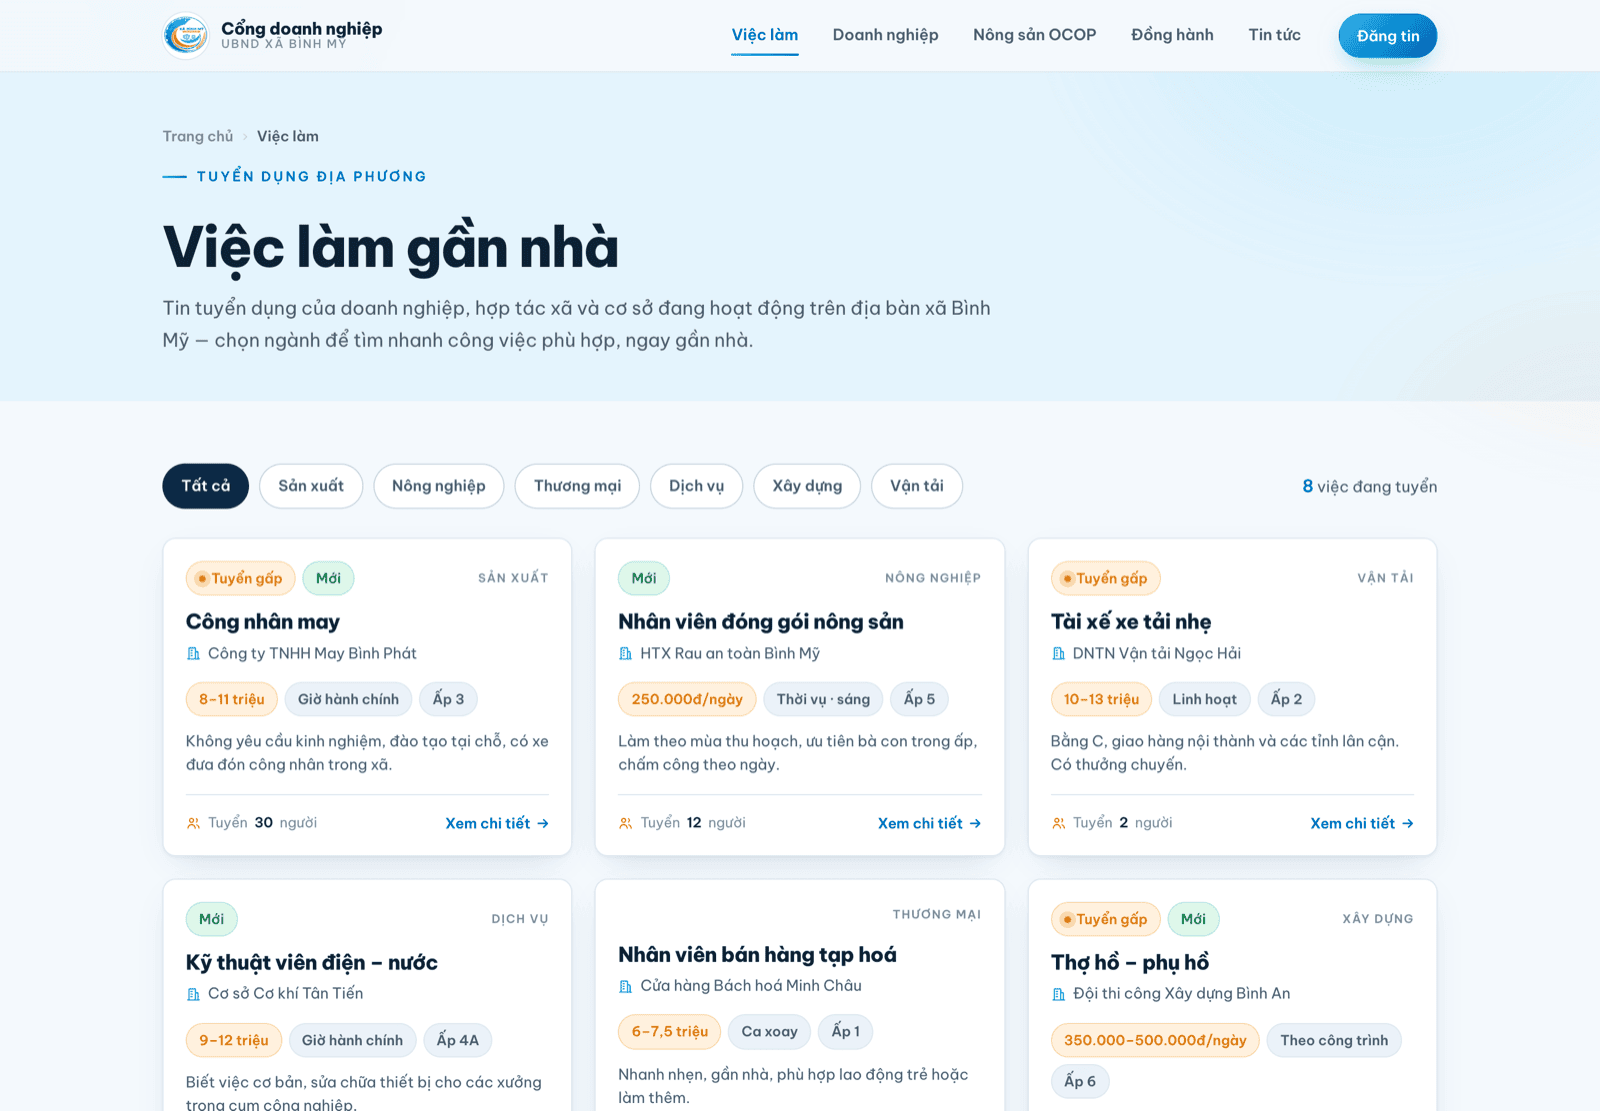This screenshot has width=1600, height=1111.
Task: Go to Nông sản OCOP page
Action: tap(1035, 35)
